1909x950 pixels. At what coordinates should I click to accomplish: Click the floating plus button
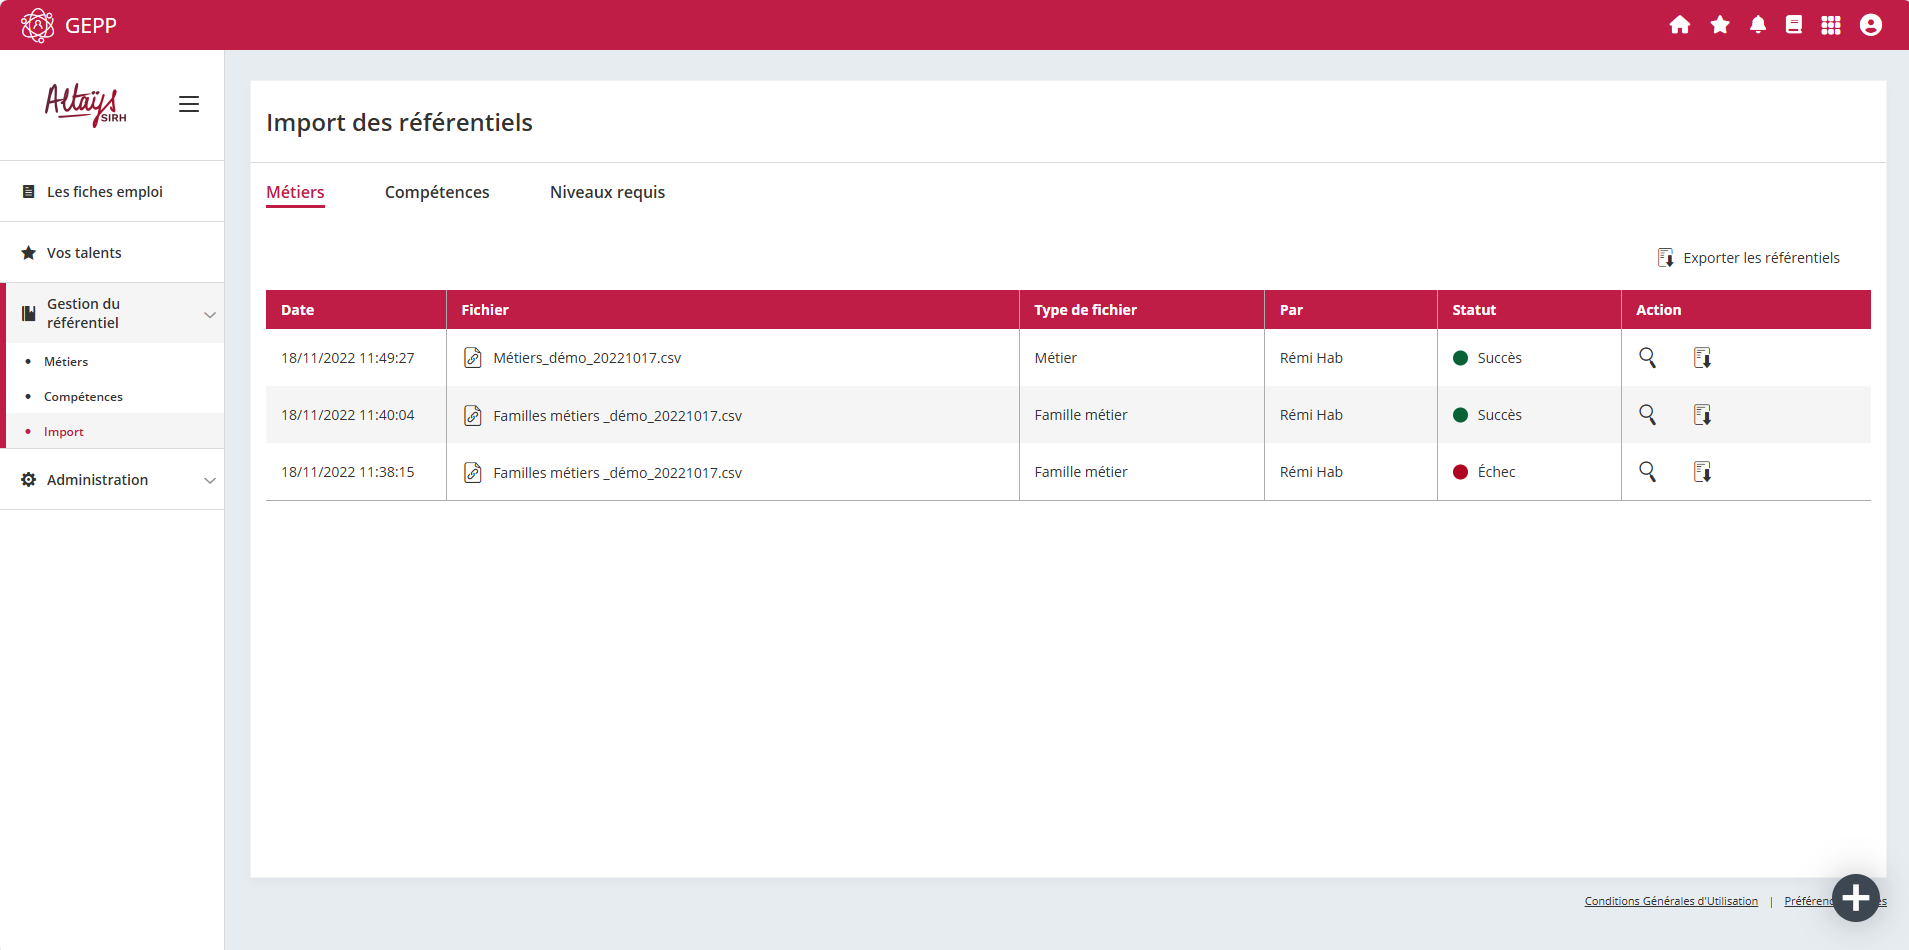point(1856,898)
